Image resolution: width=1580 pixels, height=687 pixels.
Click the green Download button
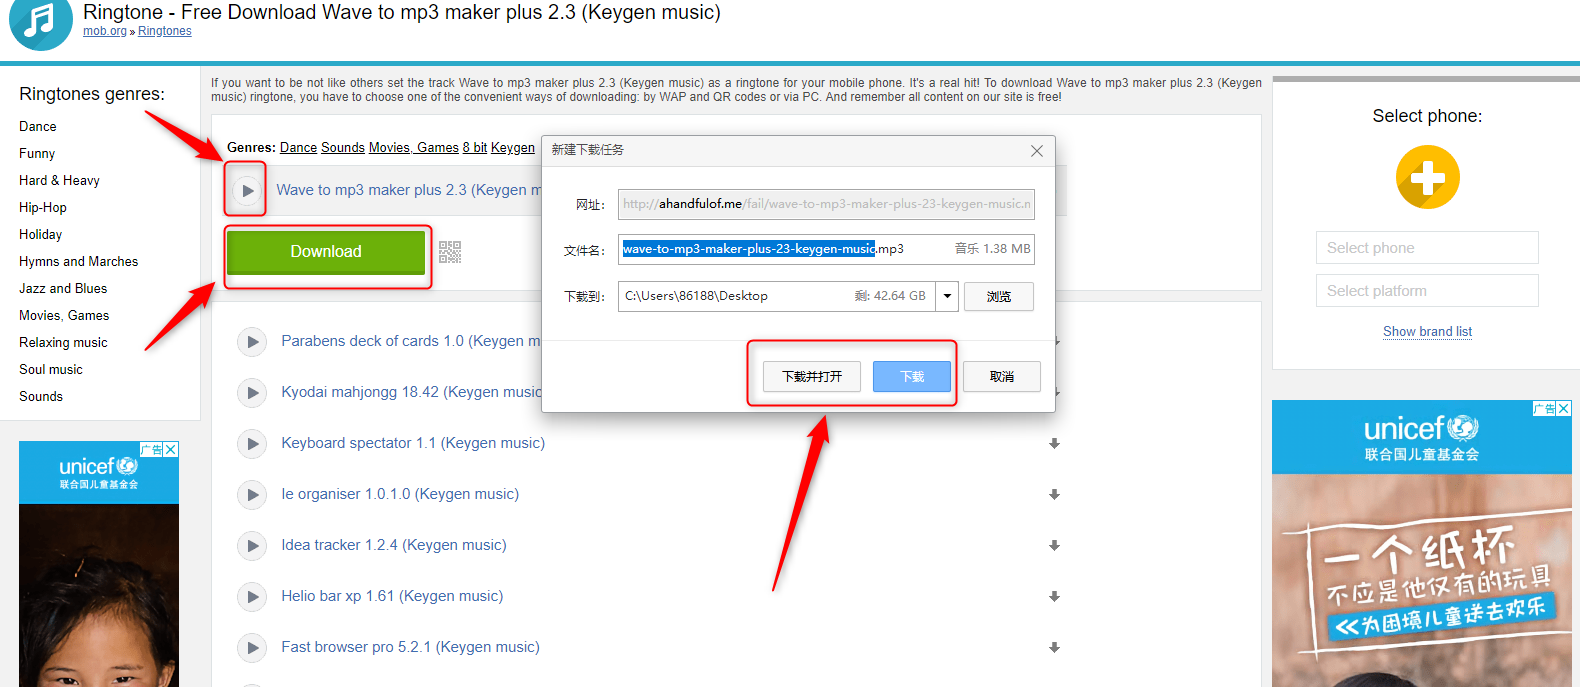326,252
